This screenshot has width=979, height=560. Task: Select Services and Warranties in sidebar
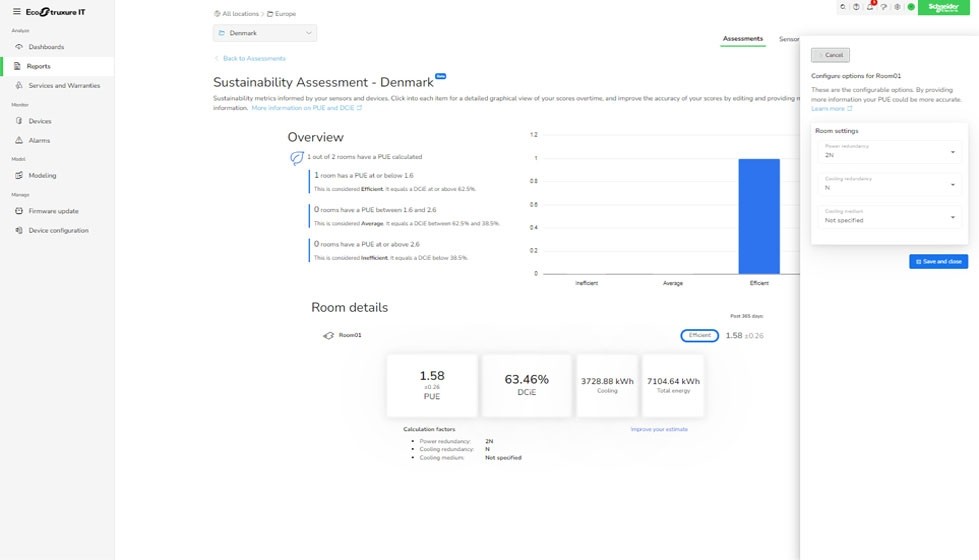[64, 86]
